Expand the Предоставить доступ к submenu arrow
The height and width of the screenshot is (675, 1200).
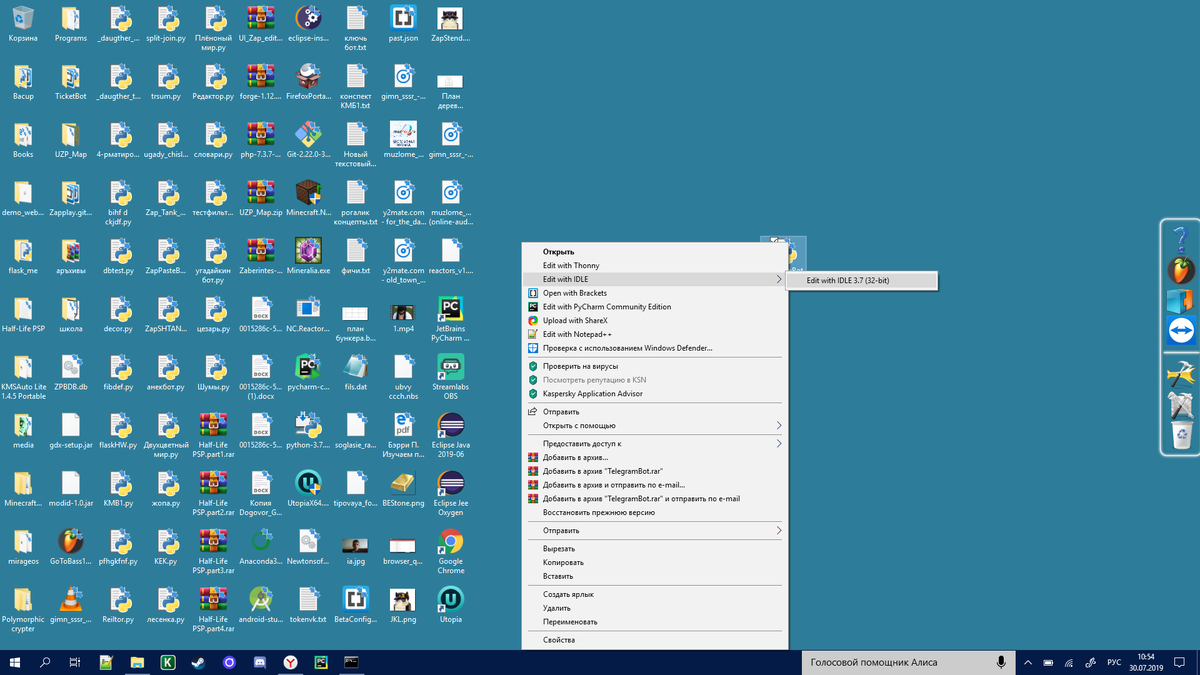[779, 443]
